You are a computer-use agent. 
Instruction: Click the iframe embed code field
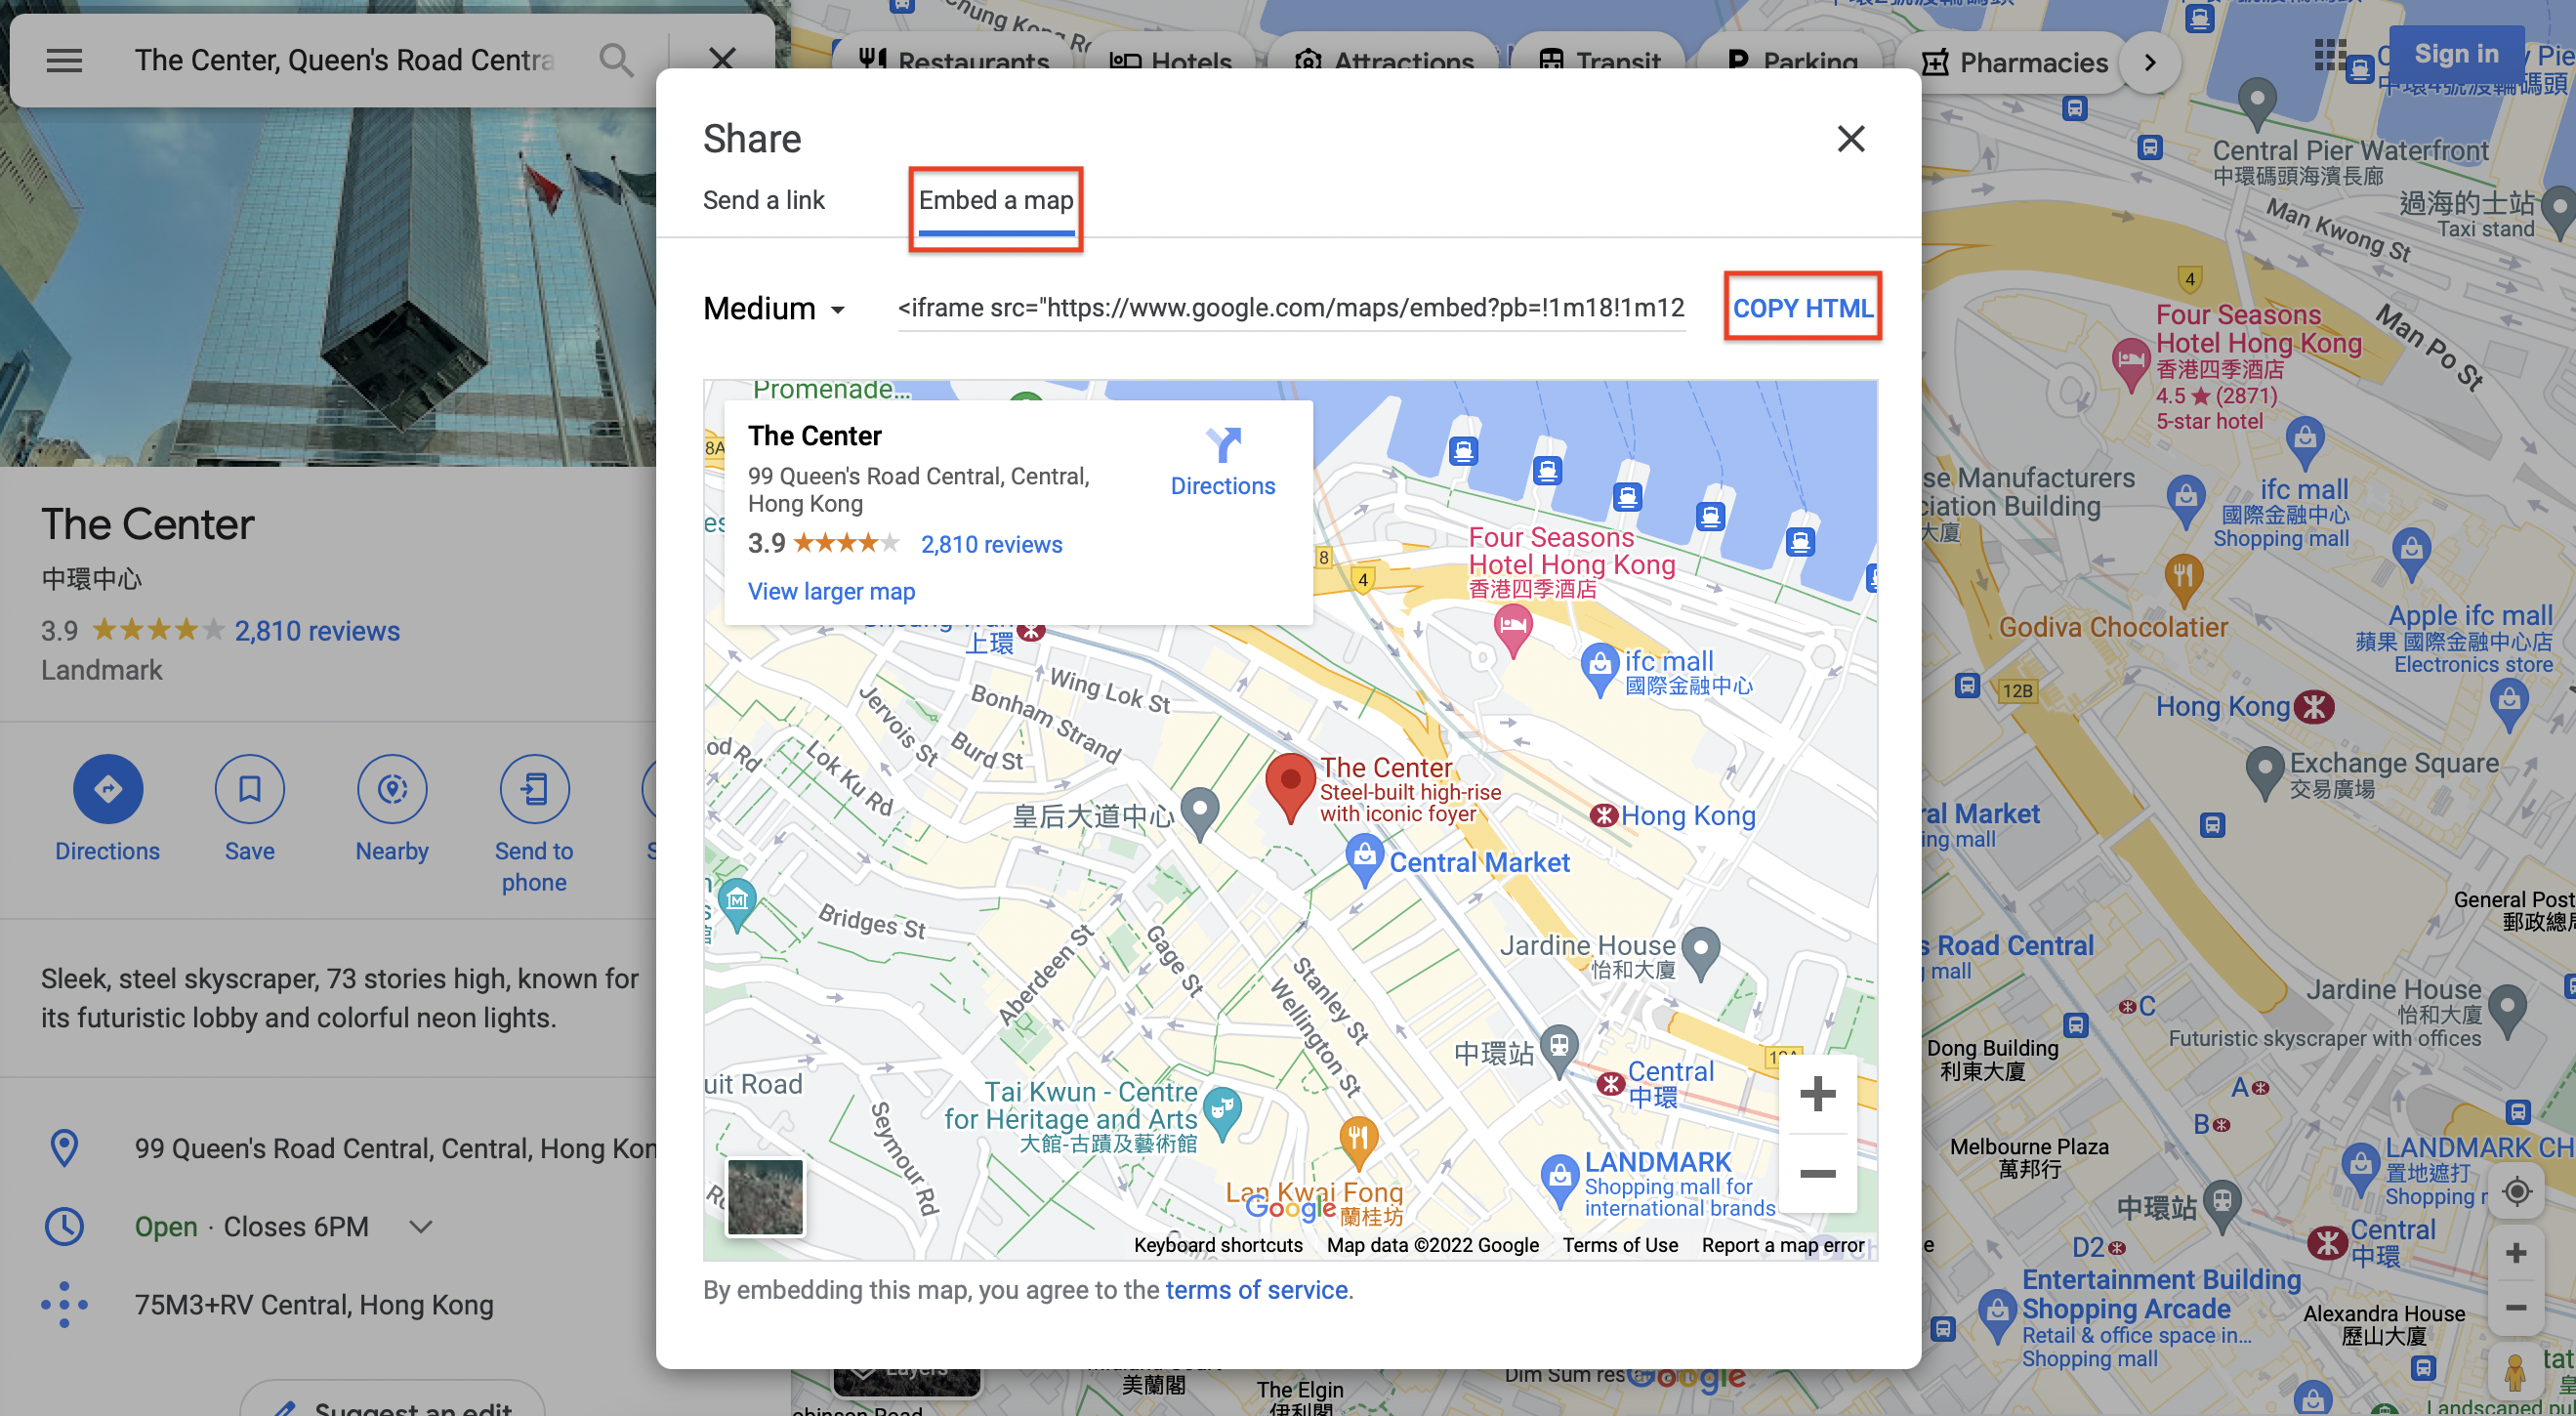tap(1291, 308)
